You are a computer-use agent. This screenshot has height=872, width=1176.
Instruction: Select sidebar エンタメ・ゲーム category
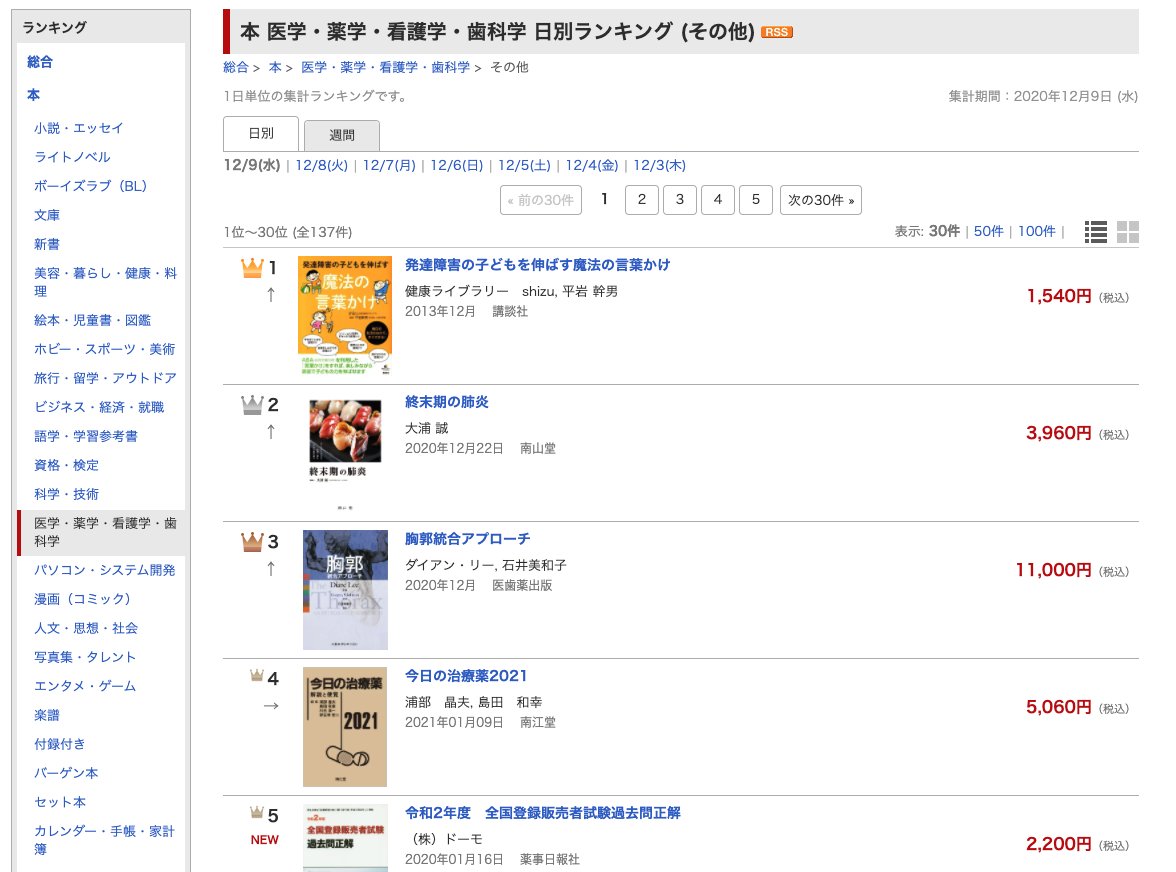click(85, 686)
